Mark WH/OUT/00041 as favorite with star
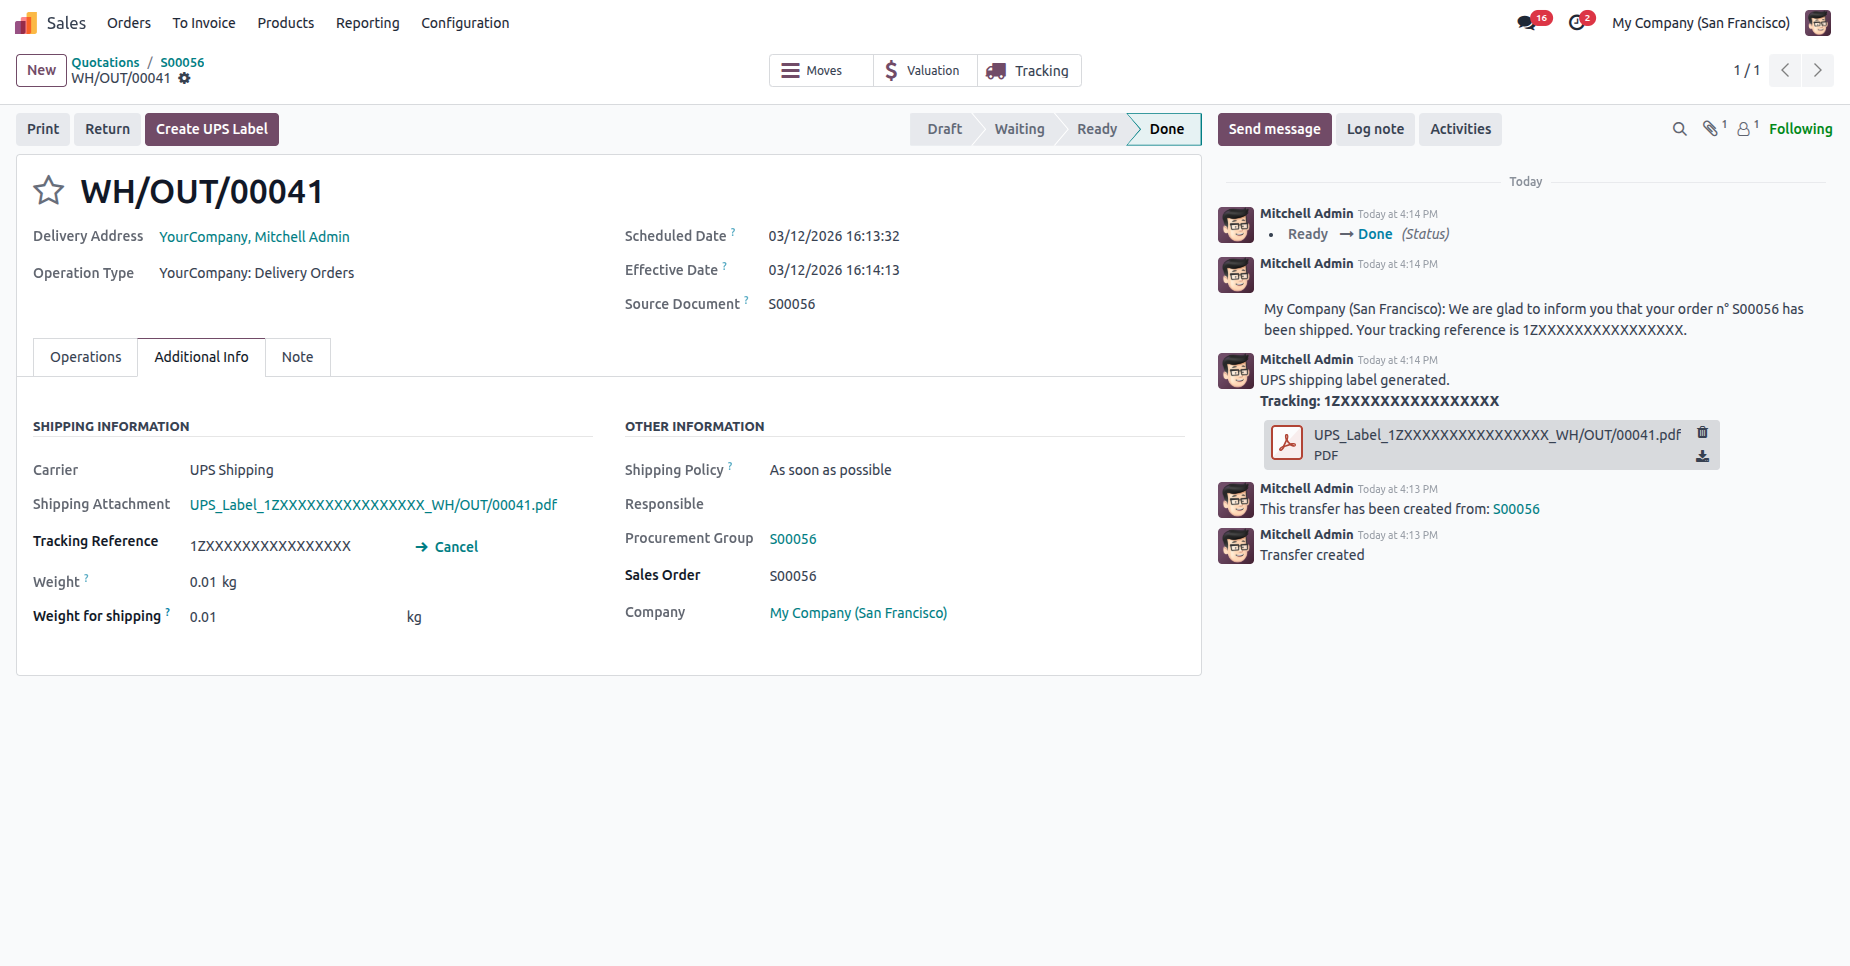Image resolution: width=1850 pixels, height=966 pixels. click(x=49, y=190)
